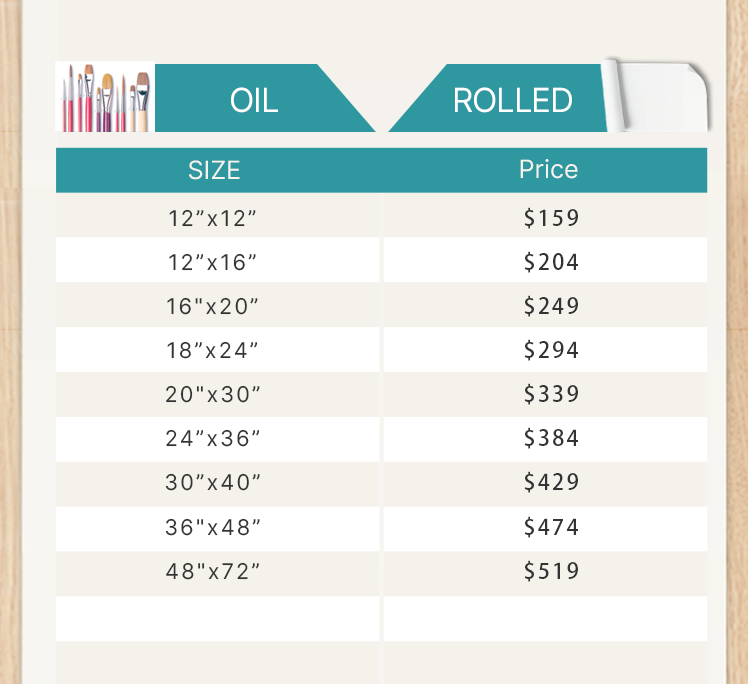Click the paint brushes icon
The height and width of the screenshot is (684, 748).
point(105,98)
